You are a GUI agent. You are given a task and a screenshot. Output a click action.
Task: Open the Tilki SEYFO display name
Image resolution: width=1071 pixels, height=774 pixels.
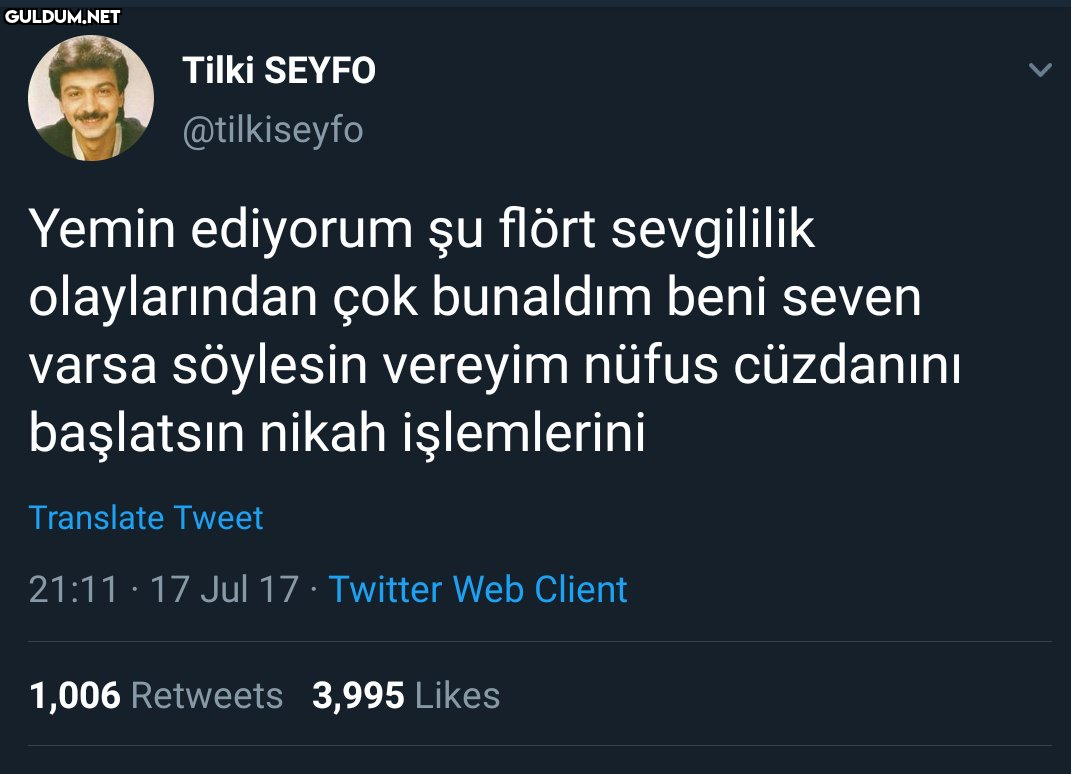(x=279, y=71)
